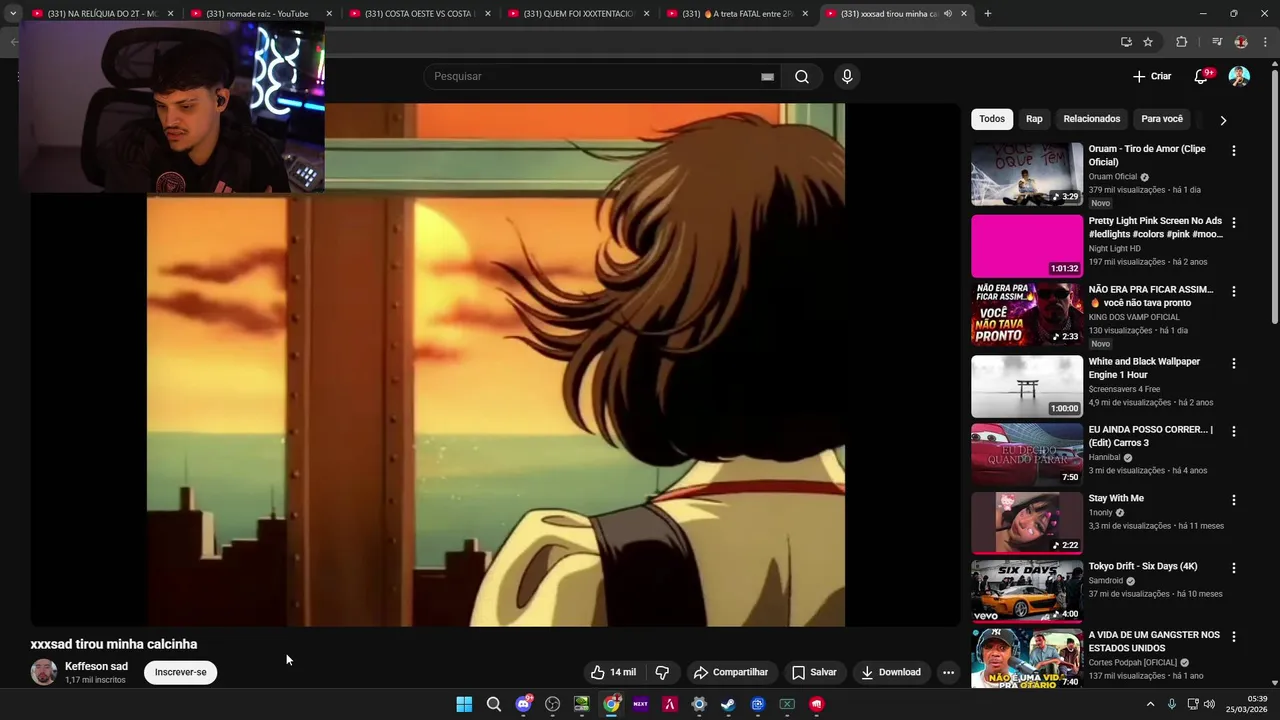The image size is (1280, 720).
Task: Open more actions ellipsis below video
Action: click(948, 672)
